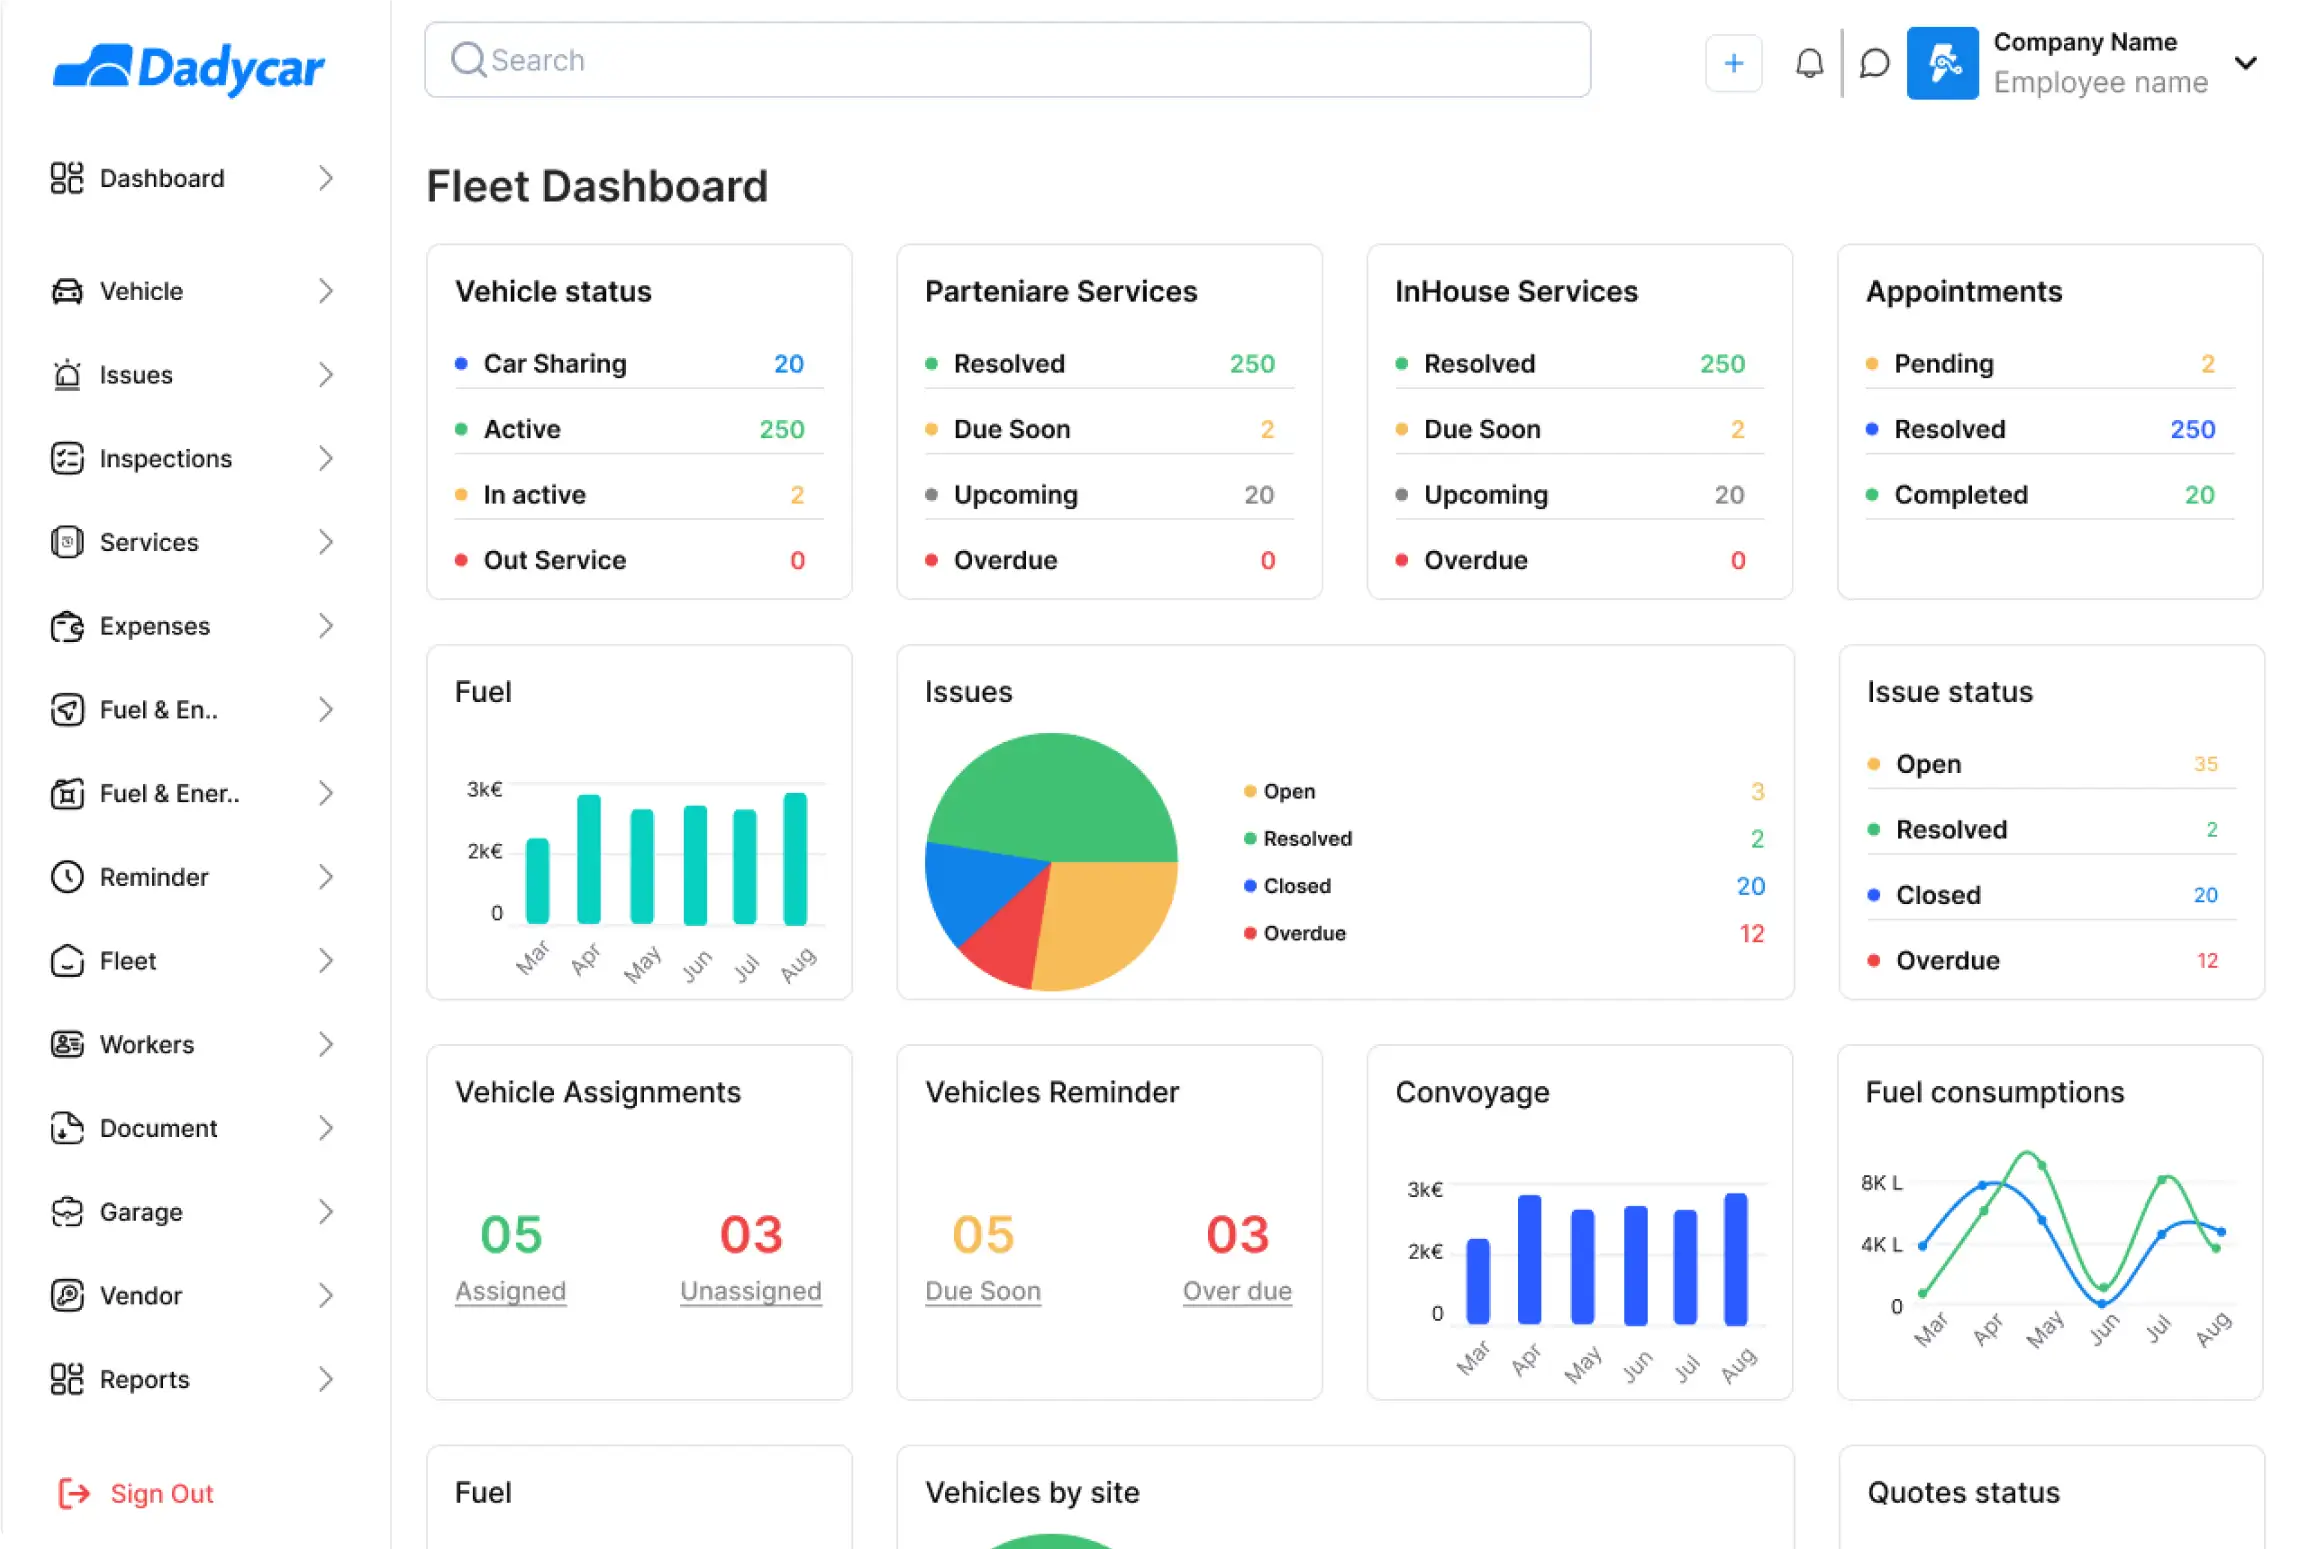Click the Expenses wallet icon
2304x1549 pixels.
click(67, 626)
